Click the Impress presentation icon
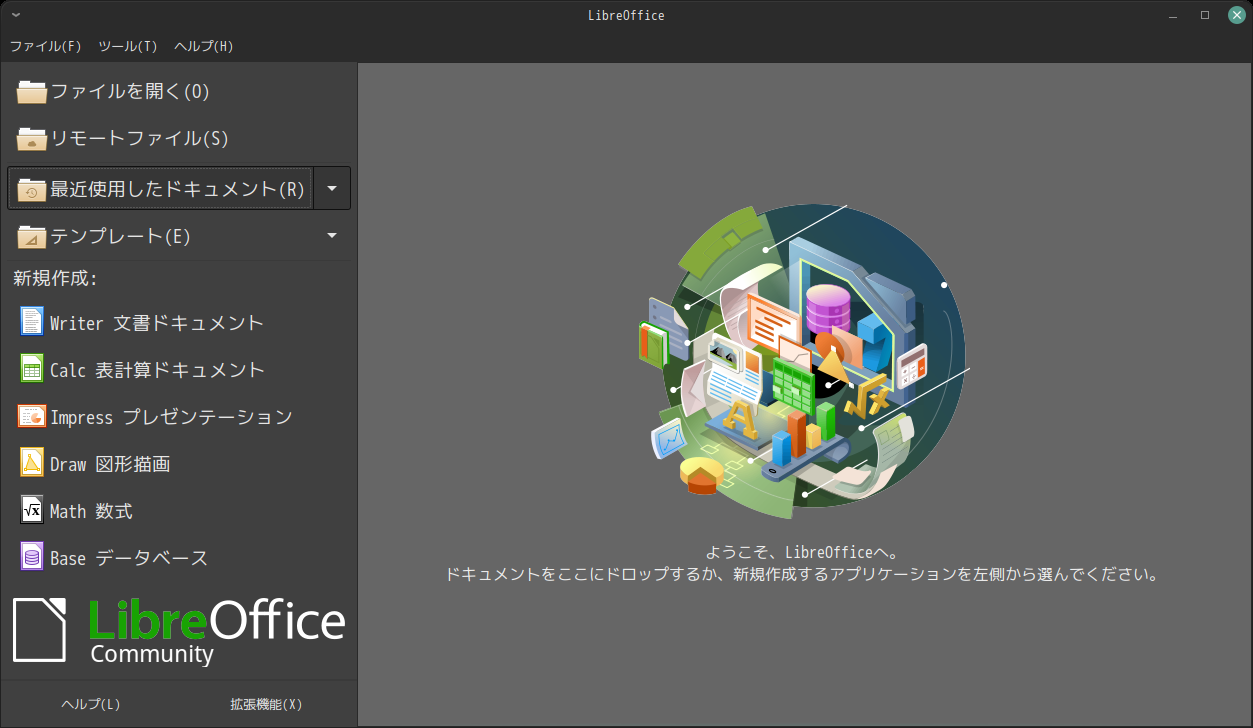Viewport: 1253px width, 728px height. pyautogui.click(x=32, y=416)
